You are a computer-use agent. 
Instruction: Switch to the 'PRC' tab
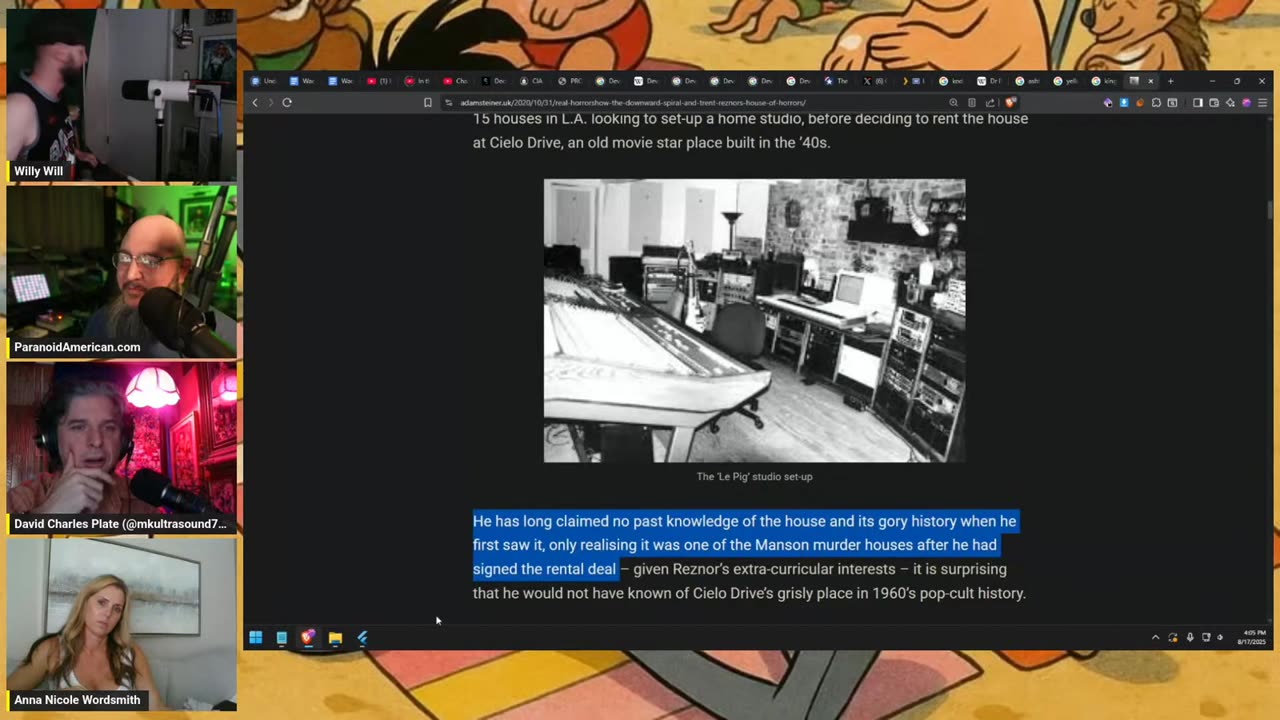point(570,81)
